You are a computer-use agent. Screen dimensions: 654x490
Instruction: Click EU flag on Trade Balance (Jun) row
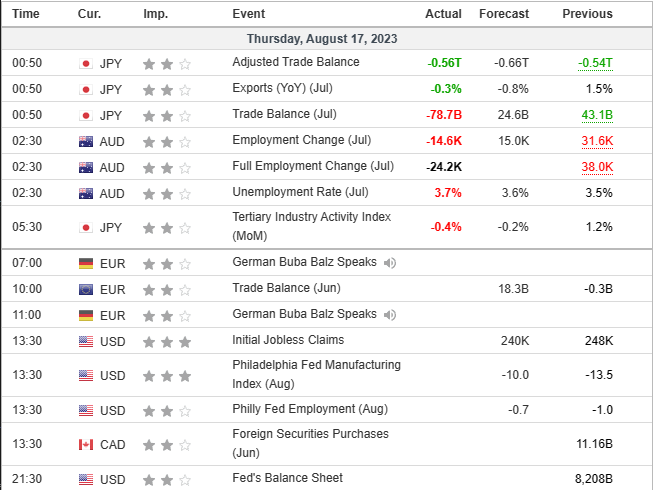pyautogui.click(x=85, y=289)
